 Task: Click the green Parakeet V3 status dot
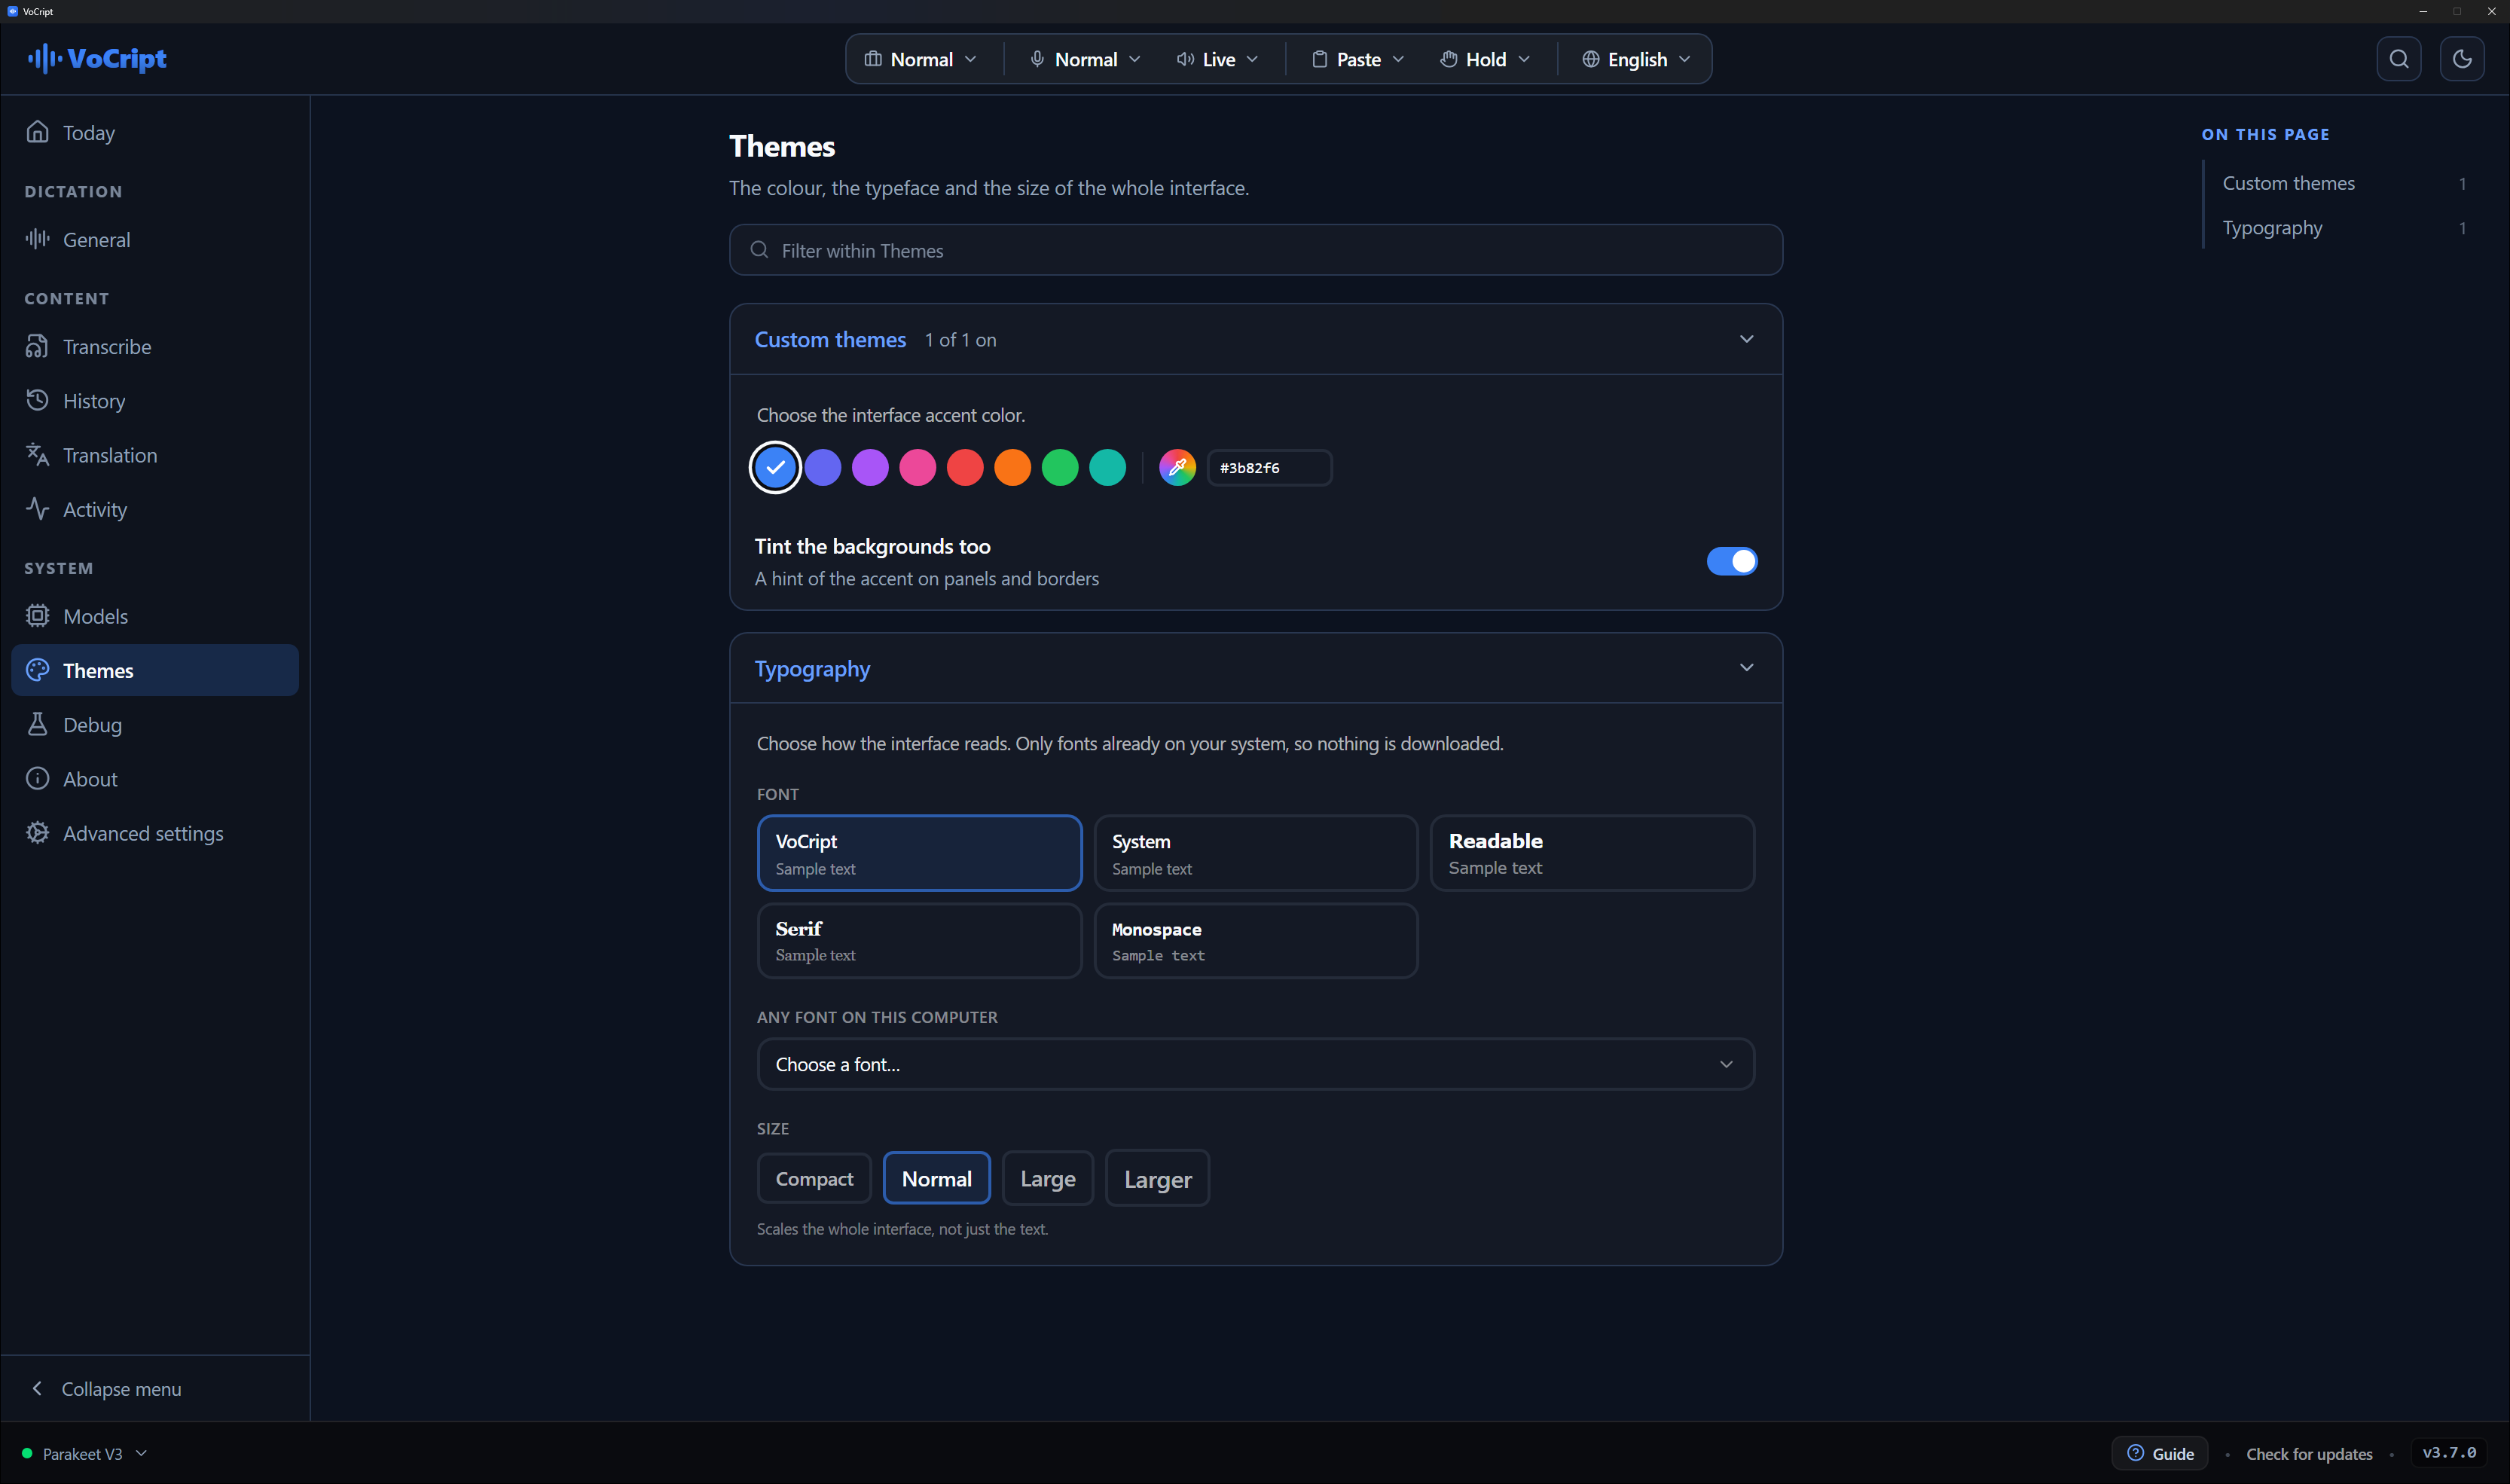pos(27,1453)
